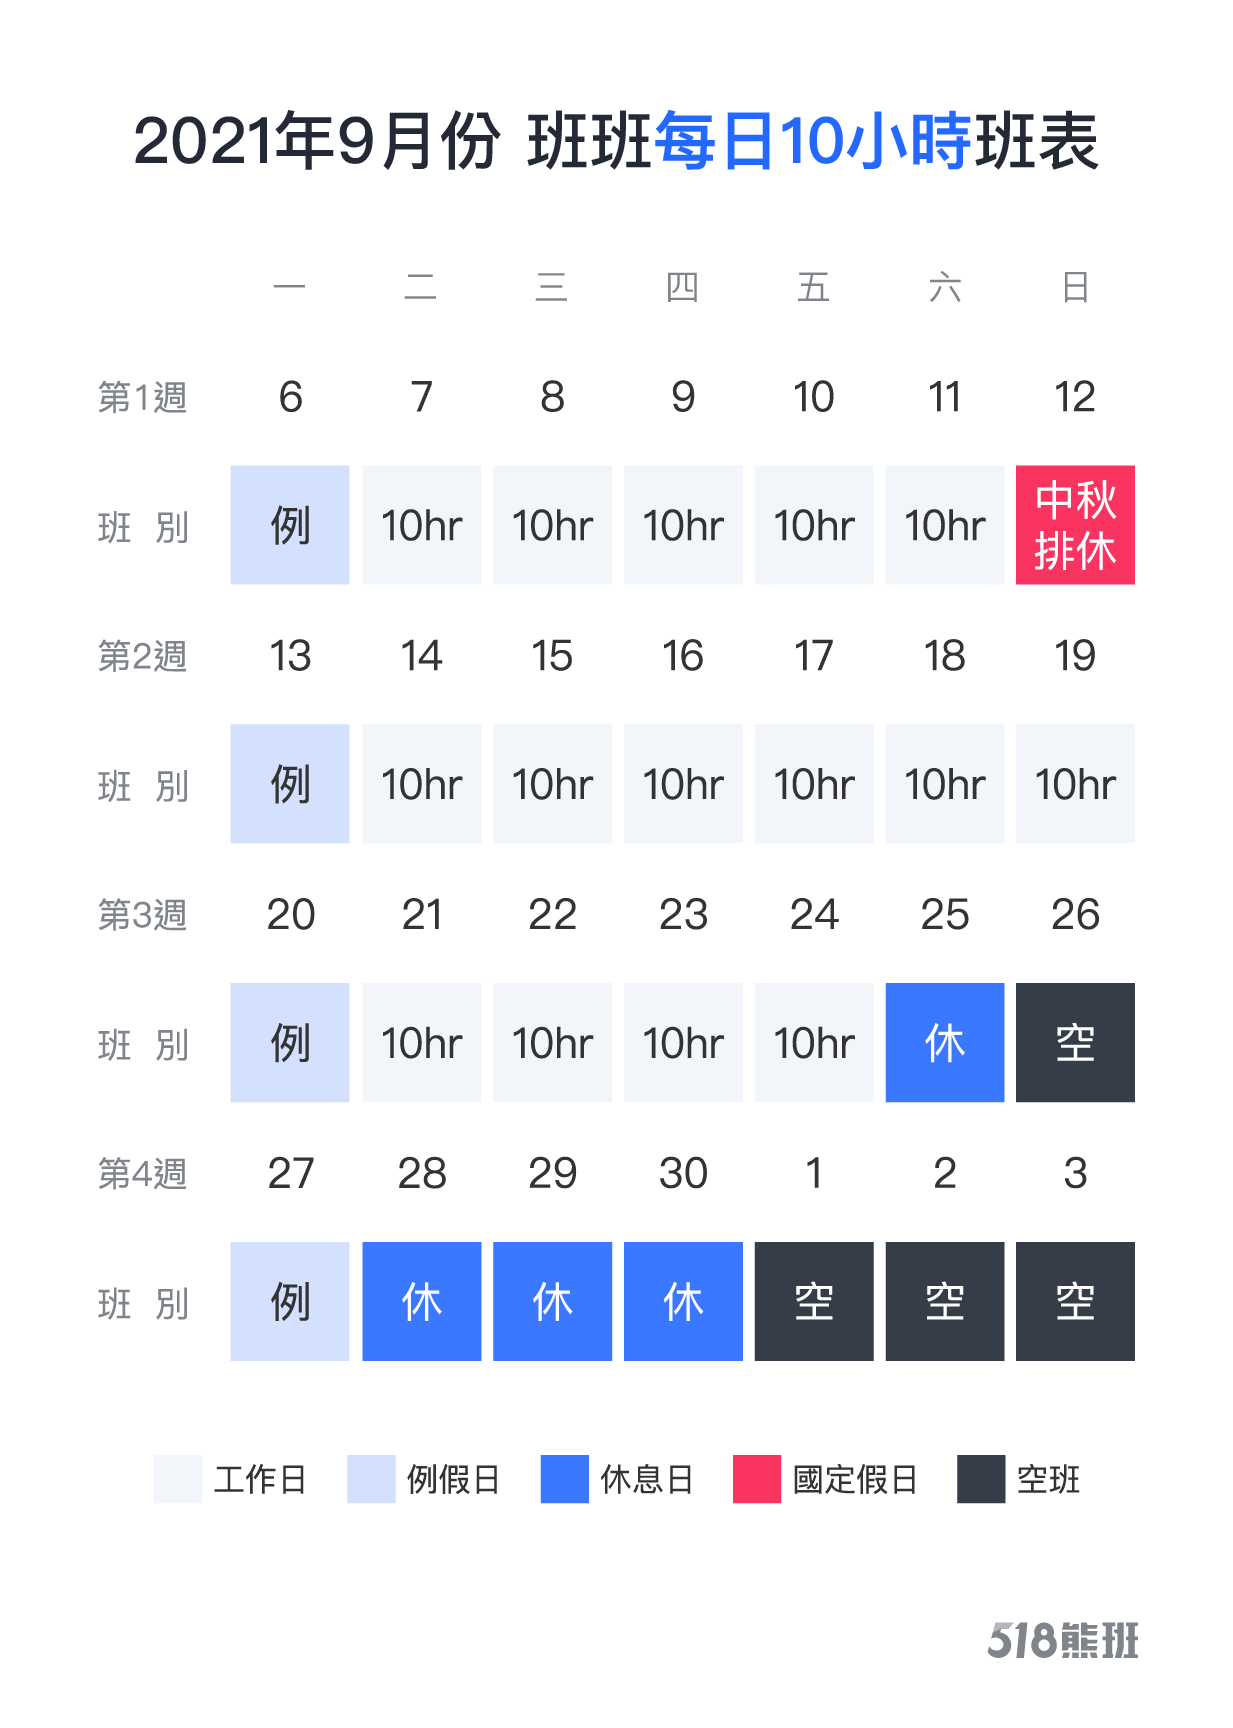Click the pale blue 例假日 legend swatch
1233x1728 pixels.
tap(371, 1479)
